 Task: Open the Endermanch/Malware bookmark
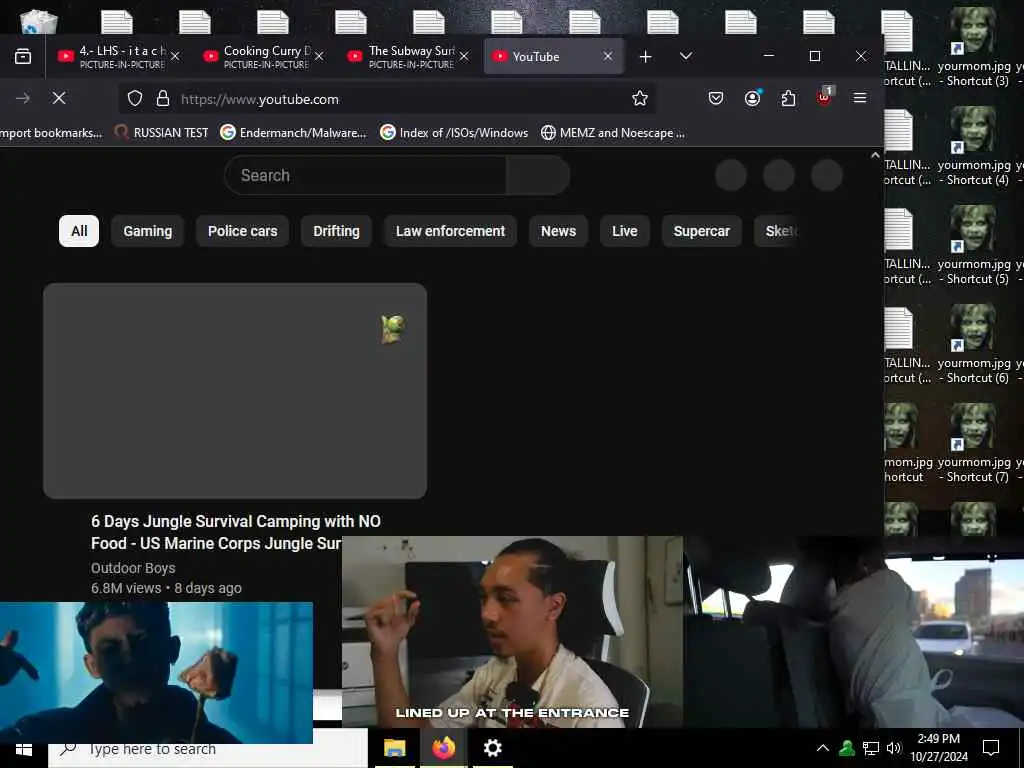(x=294, y=133)
